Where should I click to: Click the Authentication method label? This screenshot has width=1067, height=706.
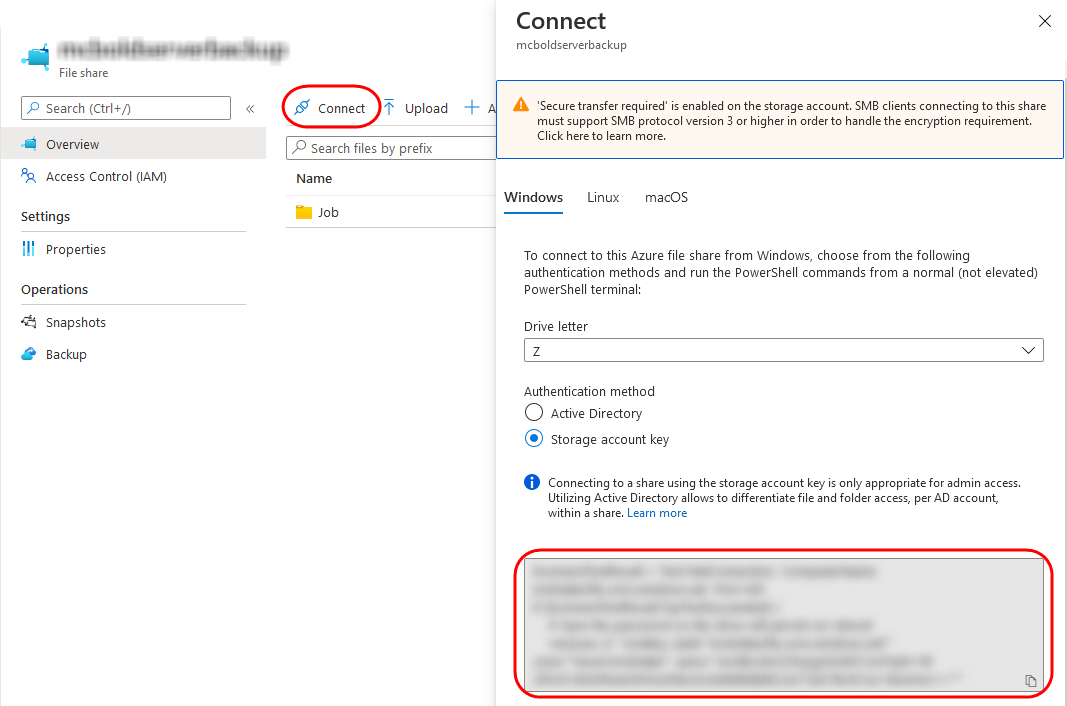pos(589,391)
